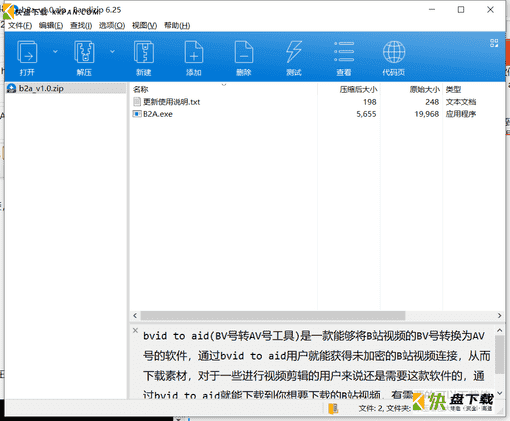Click compressed size 198 of the txt file
Screen dimensions: 510x421
[370, 102]
